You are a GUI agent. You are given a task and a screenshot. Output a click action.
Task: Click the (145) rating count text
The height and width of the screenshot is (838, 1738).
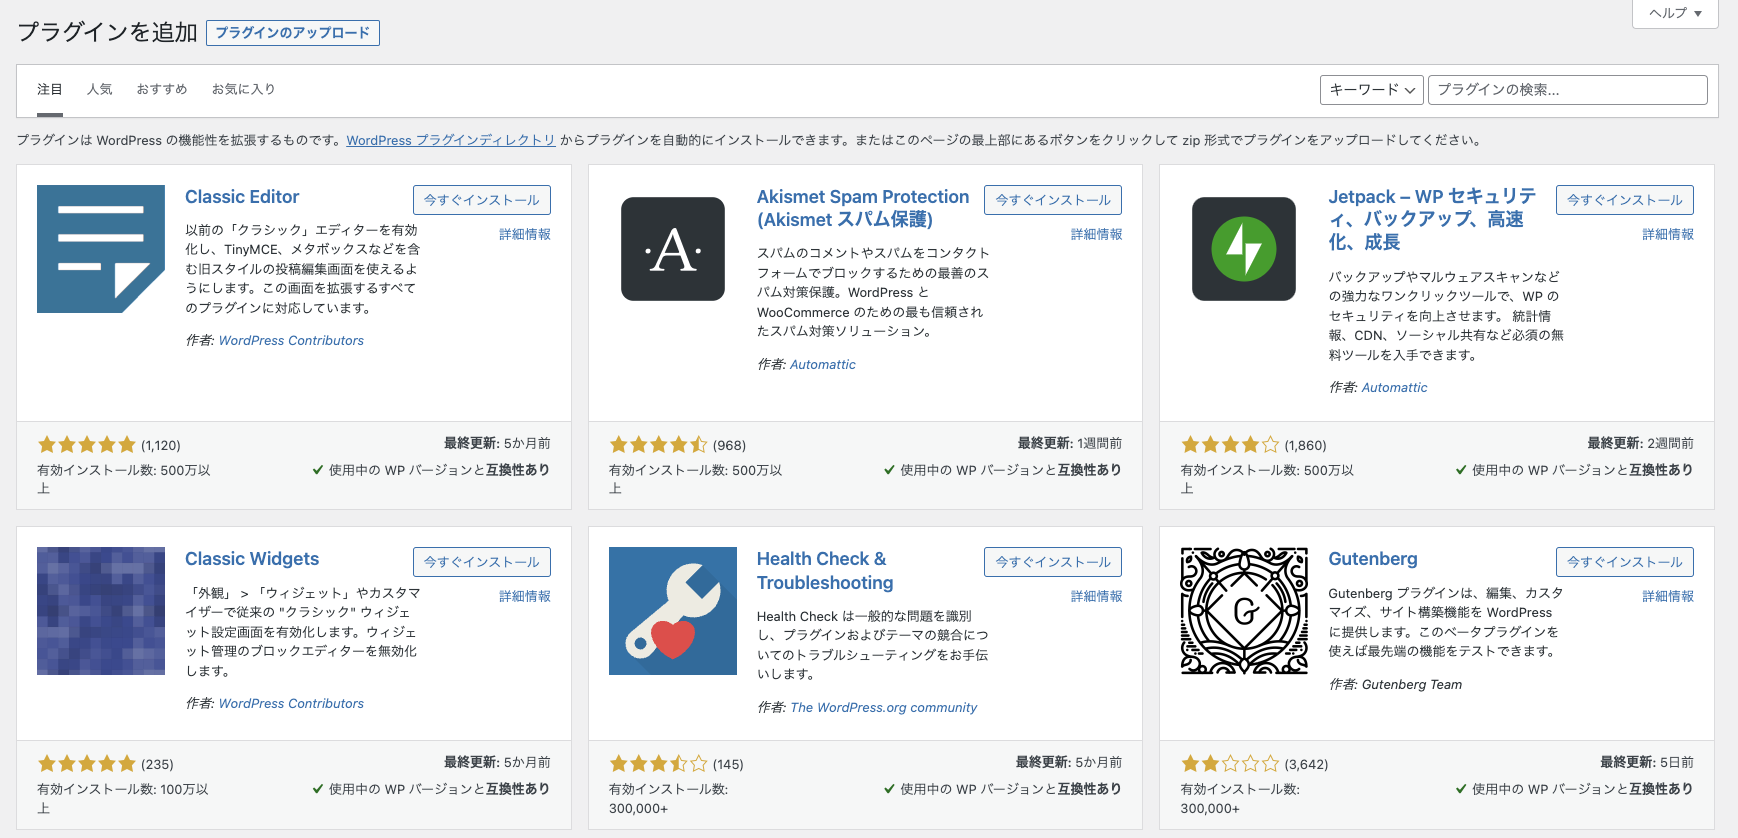[x=728, y=765]
